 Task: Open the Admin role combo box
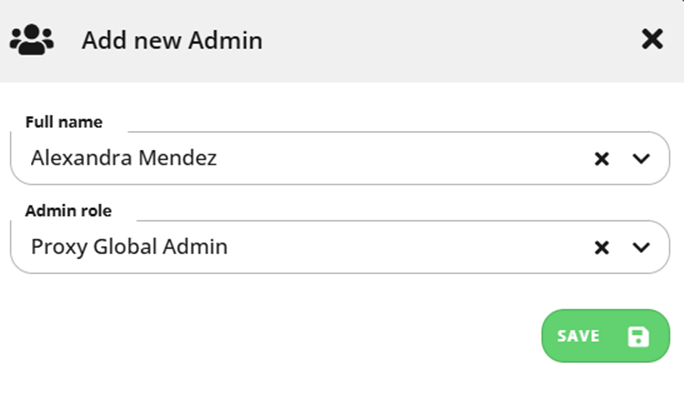coord(340,247)
